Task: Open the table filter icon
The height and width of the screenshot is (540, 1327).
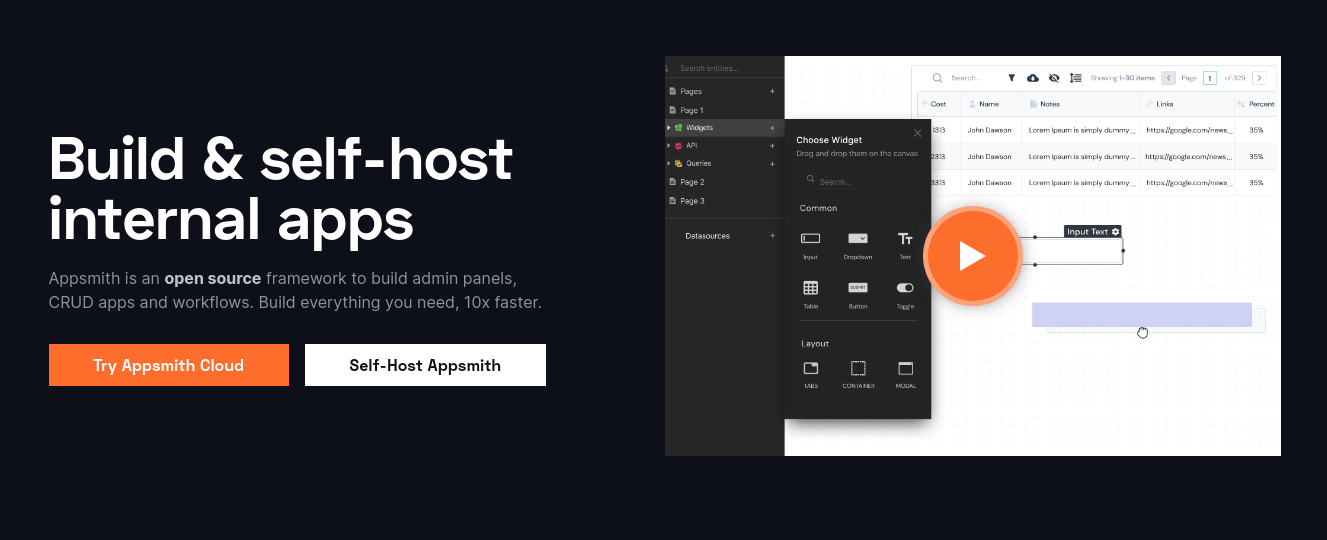Action: 1011,78
